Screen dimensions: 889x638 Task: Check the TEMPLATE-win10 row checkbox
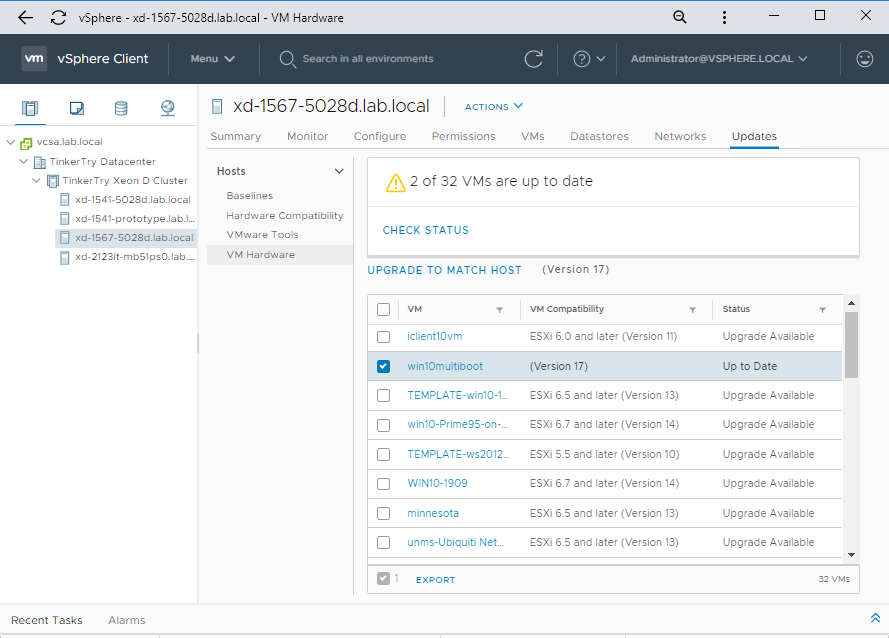[383, 395]
